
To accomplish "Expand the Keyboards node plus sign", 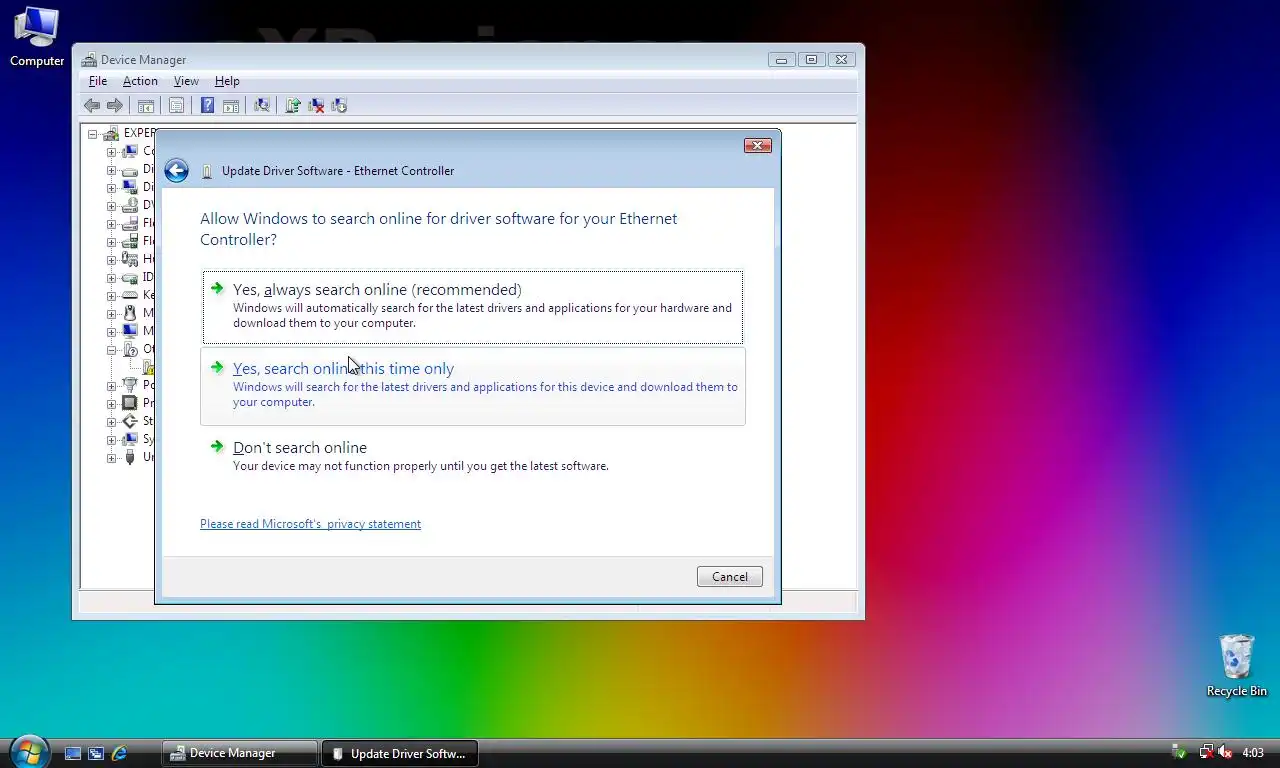I will coord(111,296).
